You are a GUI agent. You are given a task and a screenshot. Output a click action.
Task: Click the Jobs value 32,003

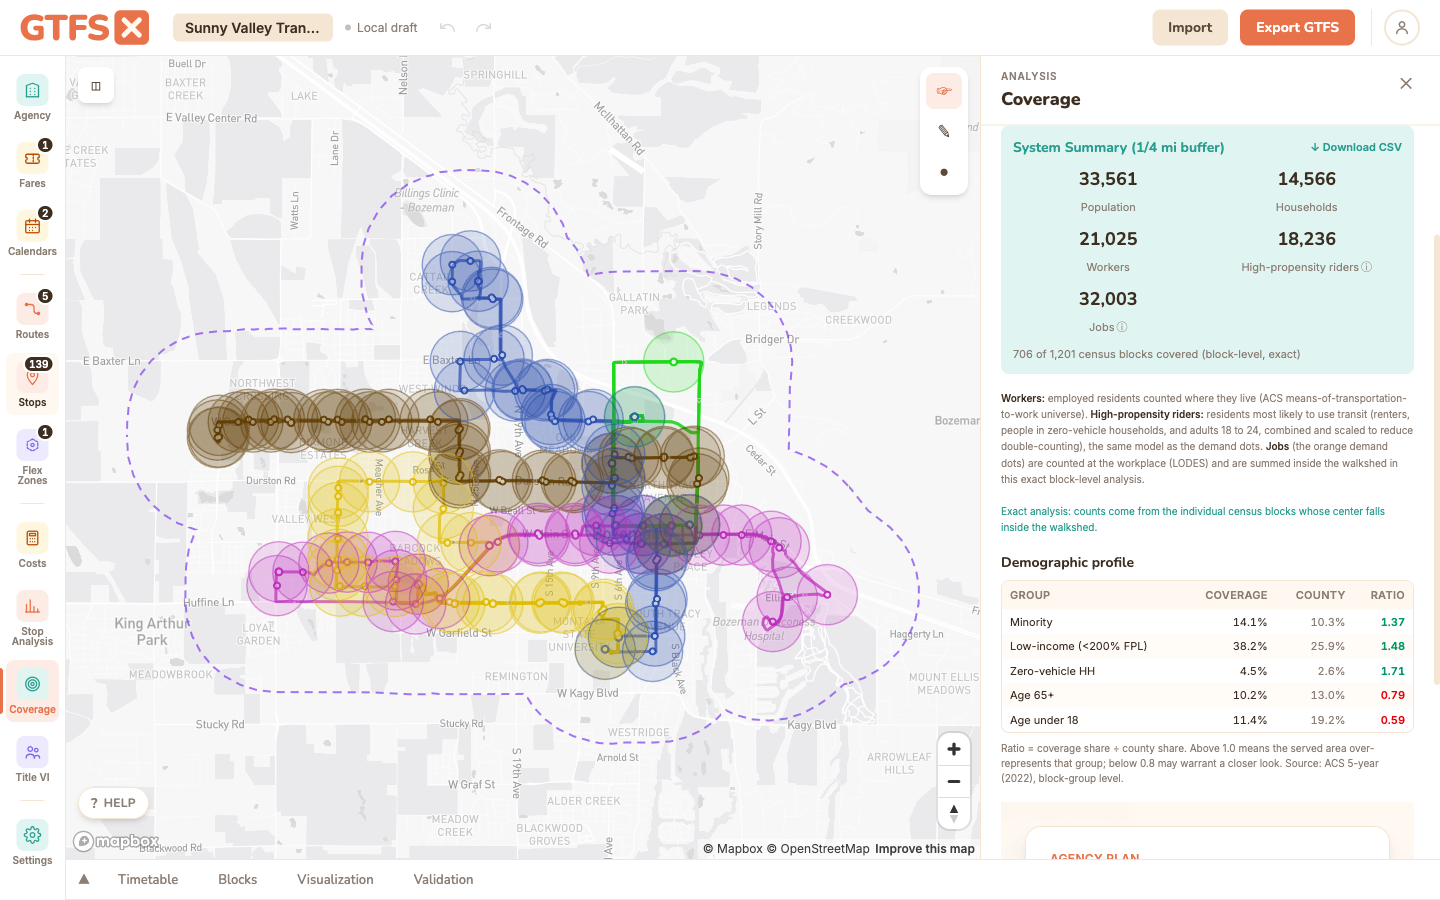[x=1108, y=299]
